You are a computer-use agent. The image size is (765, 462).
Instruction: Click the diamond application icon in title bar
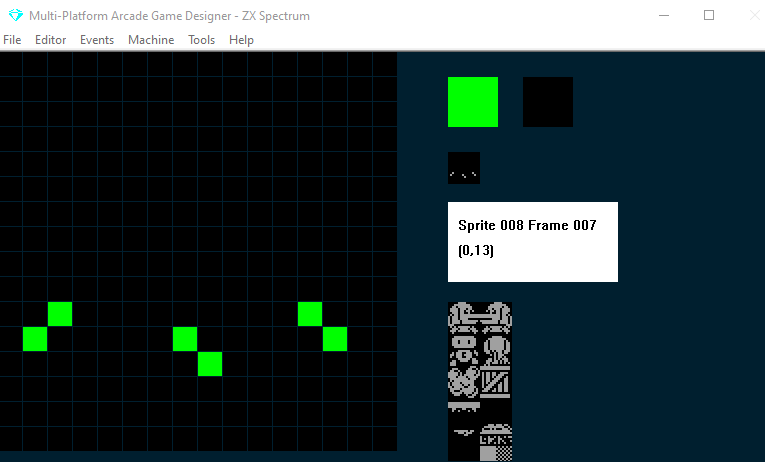[x=16, y=16]
